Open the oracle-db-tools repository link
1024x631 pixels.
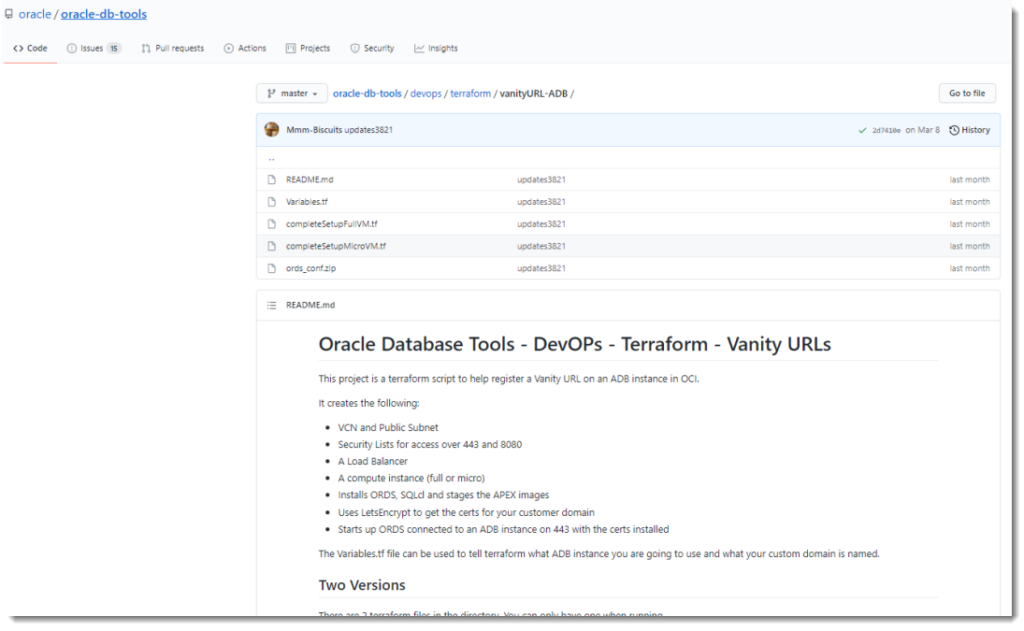click(x=104, y=15)
